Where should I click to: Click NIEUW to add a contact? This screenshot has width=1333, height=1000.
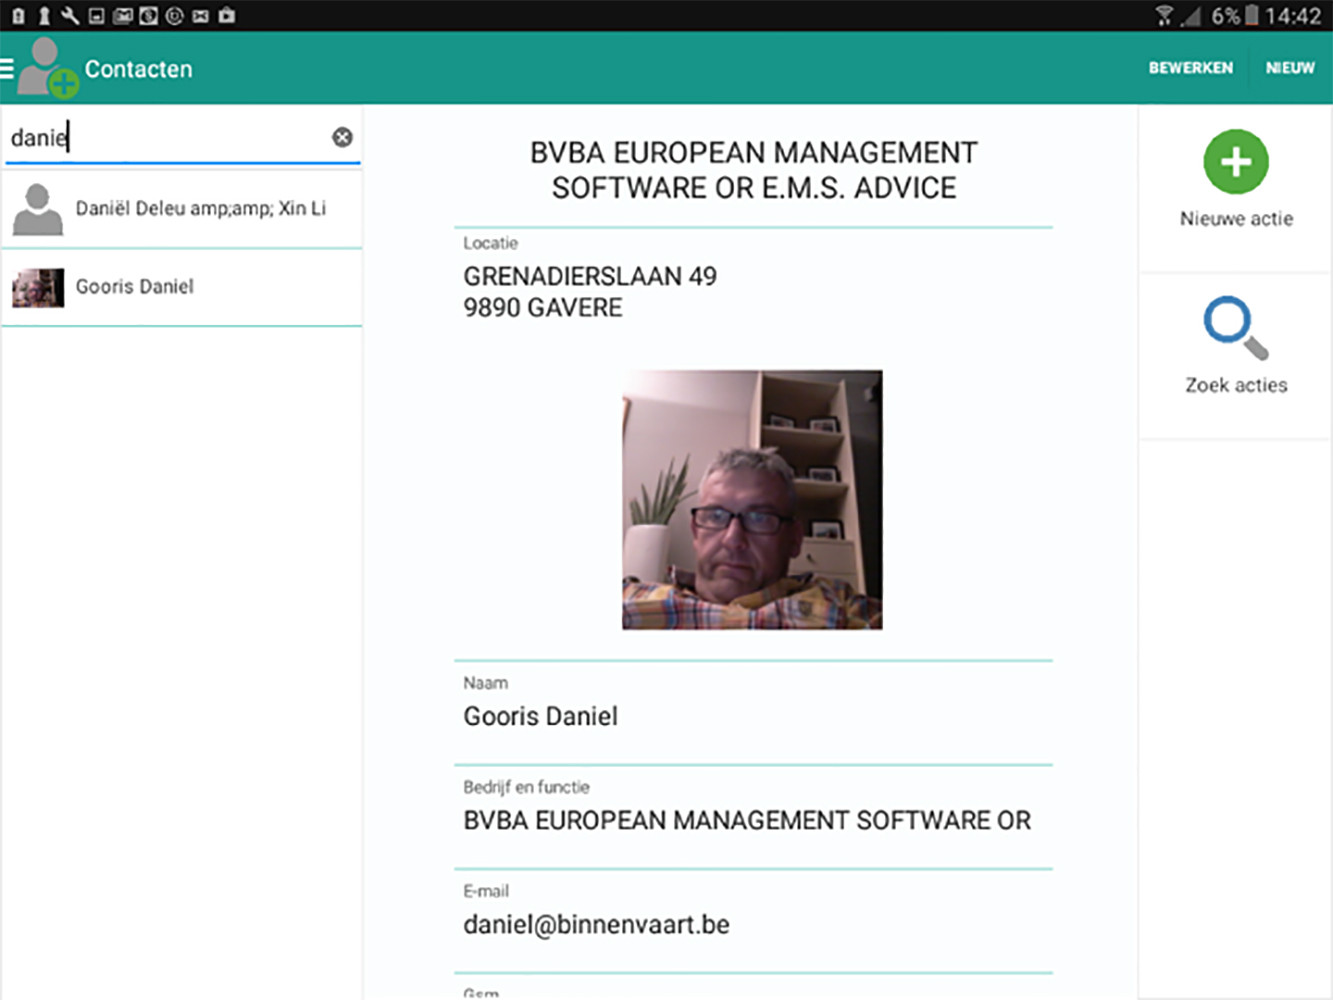click(x=1290, y=68)
